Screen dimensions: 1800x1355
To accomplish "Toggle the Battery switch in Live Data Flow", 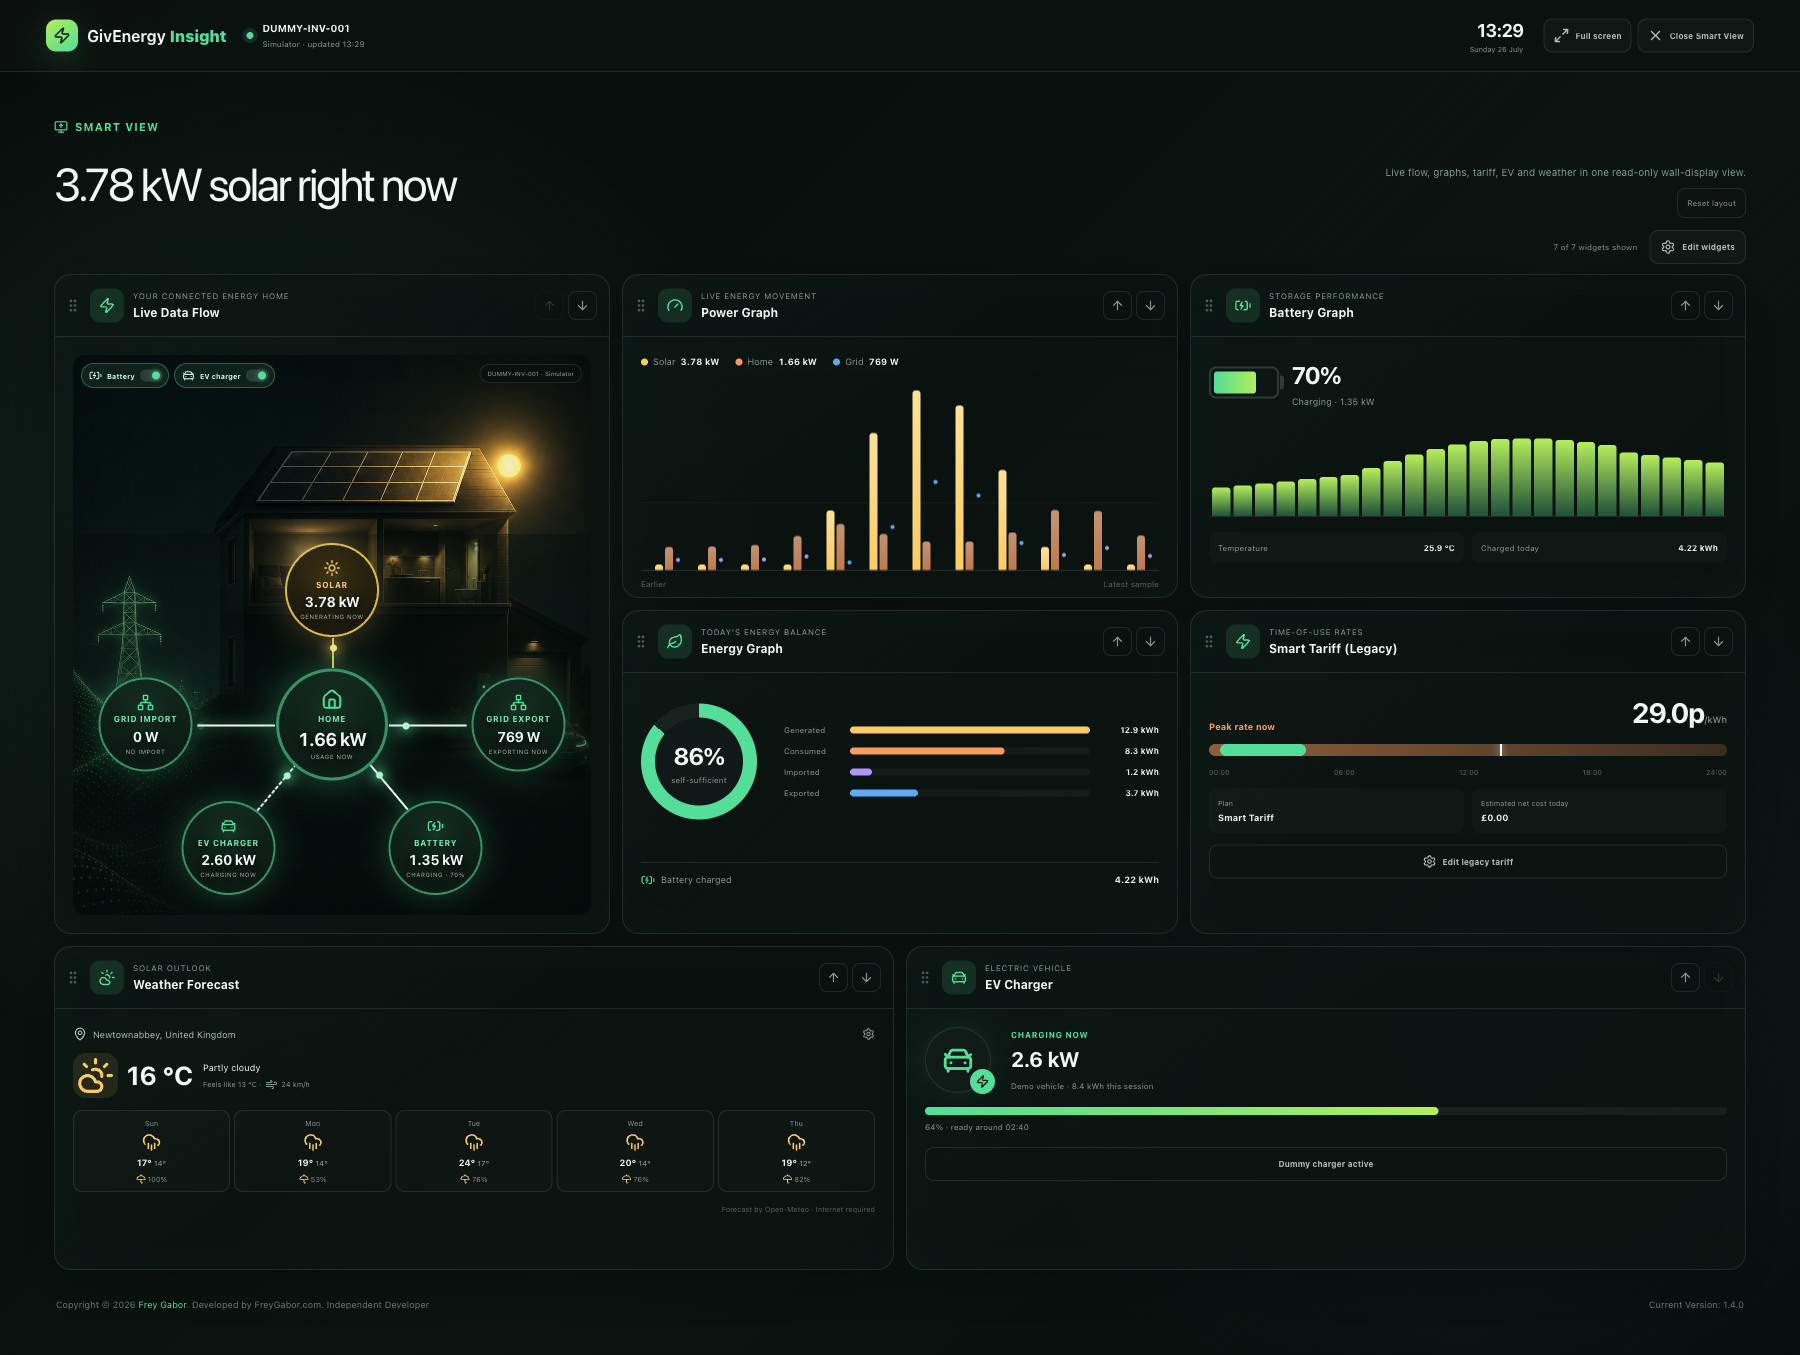I will click(151, 376).
